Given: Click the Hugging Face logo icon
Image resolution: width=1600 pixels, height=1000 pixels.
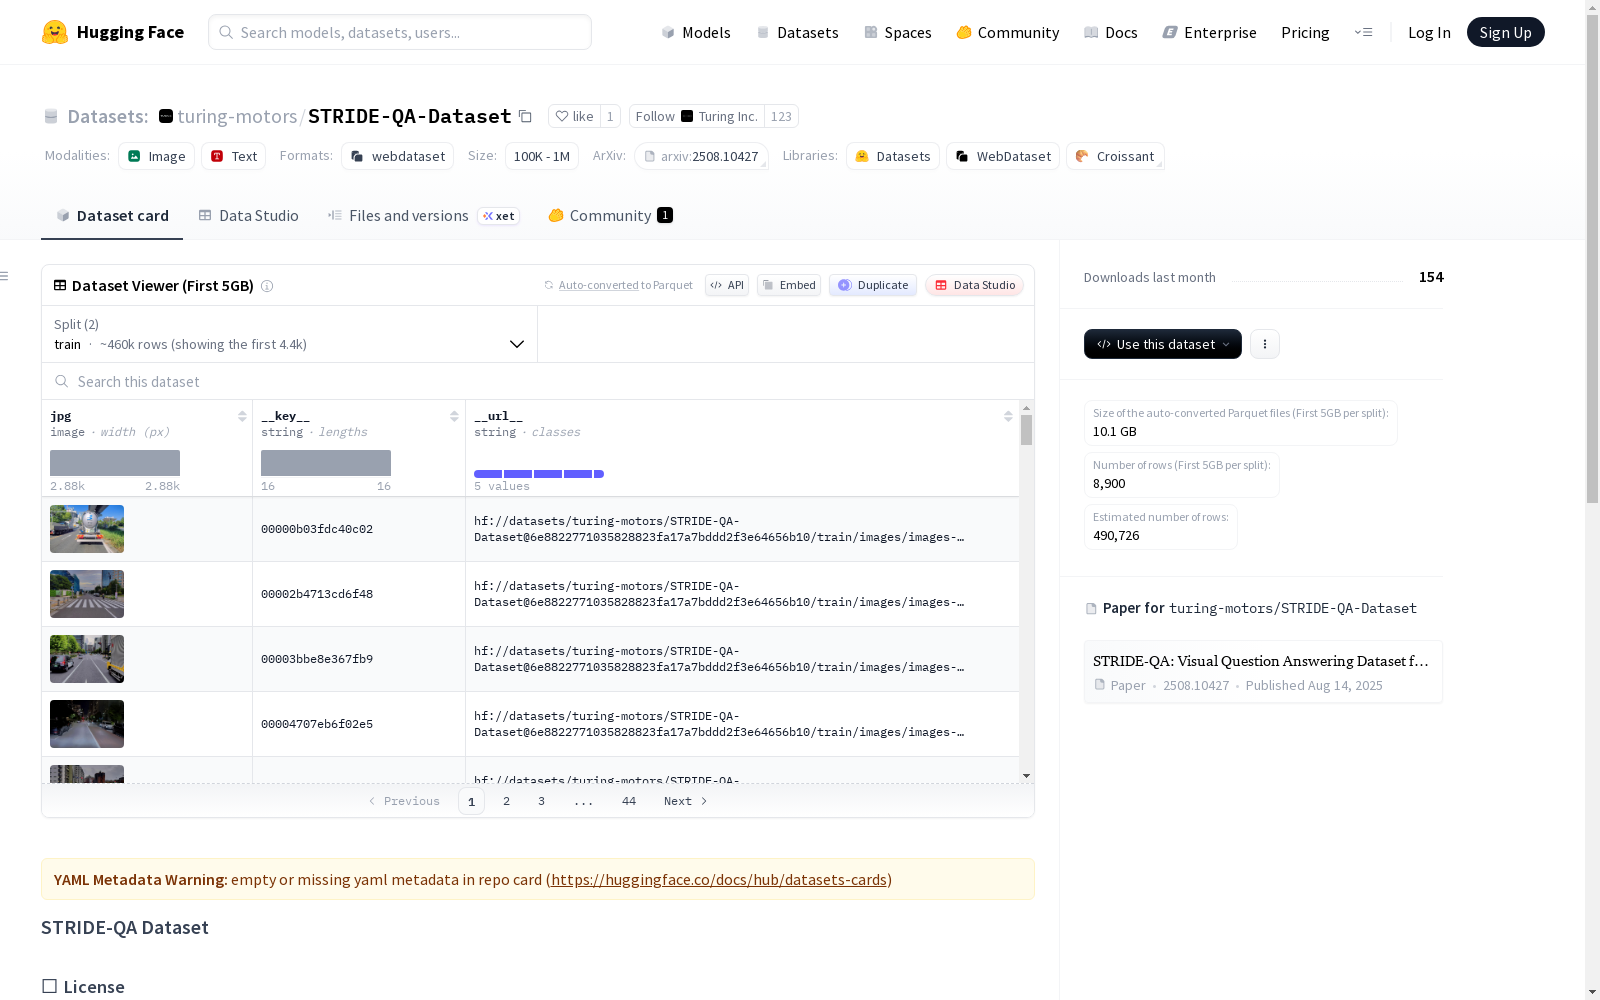Looking at the screenshot, I should [x=55, y=32].
